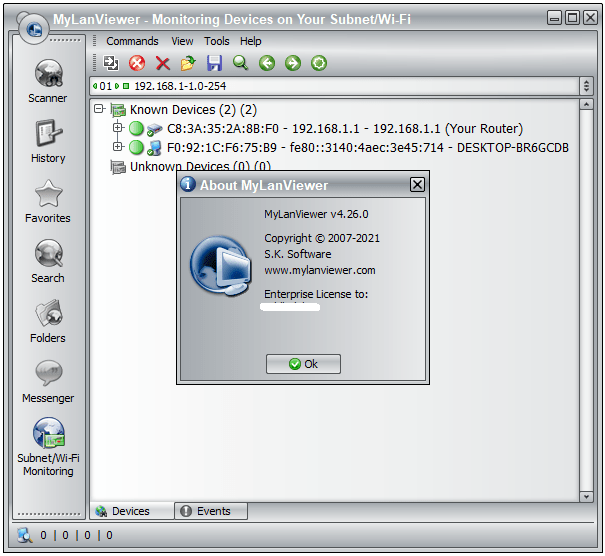The width and height of the screenshot is (605, 556).
Task: Click the www.mylanviewer.com link
Action: pos(319,270)
